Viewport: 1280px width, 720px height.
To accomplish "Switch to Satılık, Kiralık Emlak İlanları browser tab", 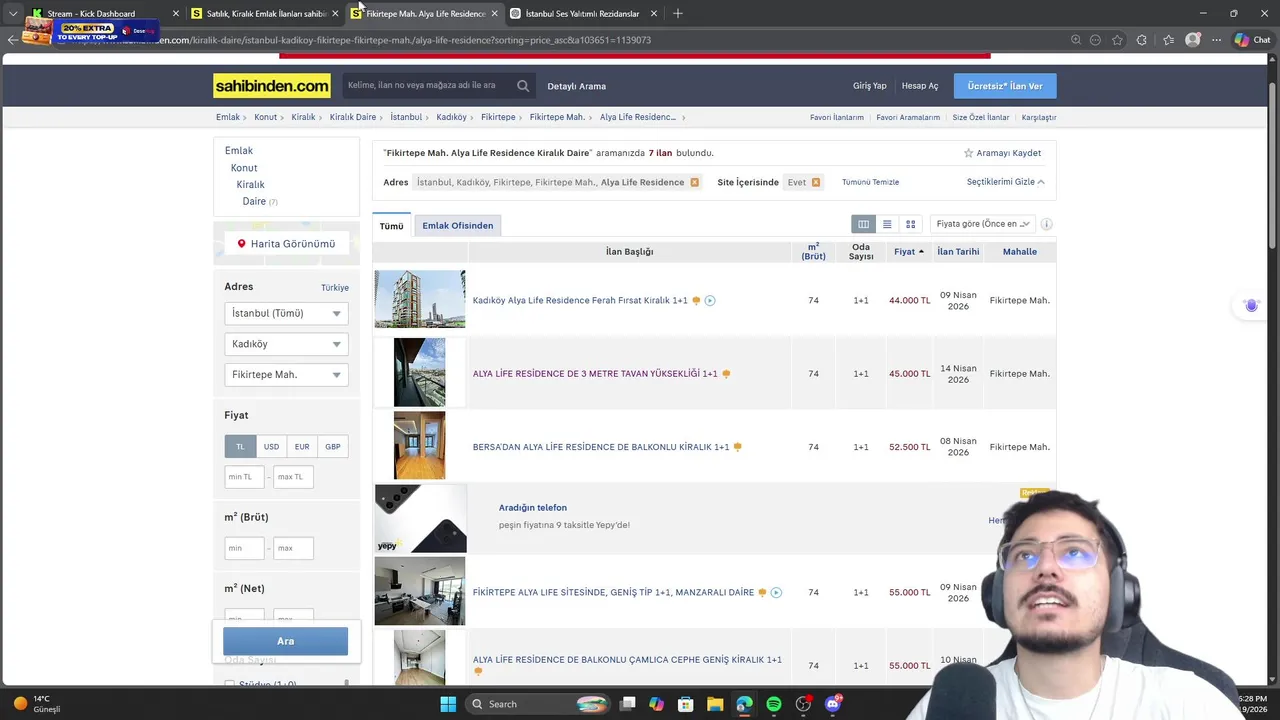I will [265, 13].
